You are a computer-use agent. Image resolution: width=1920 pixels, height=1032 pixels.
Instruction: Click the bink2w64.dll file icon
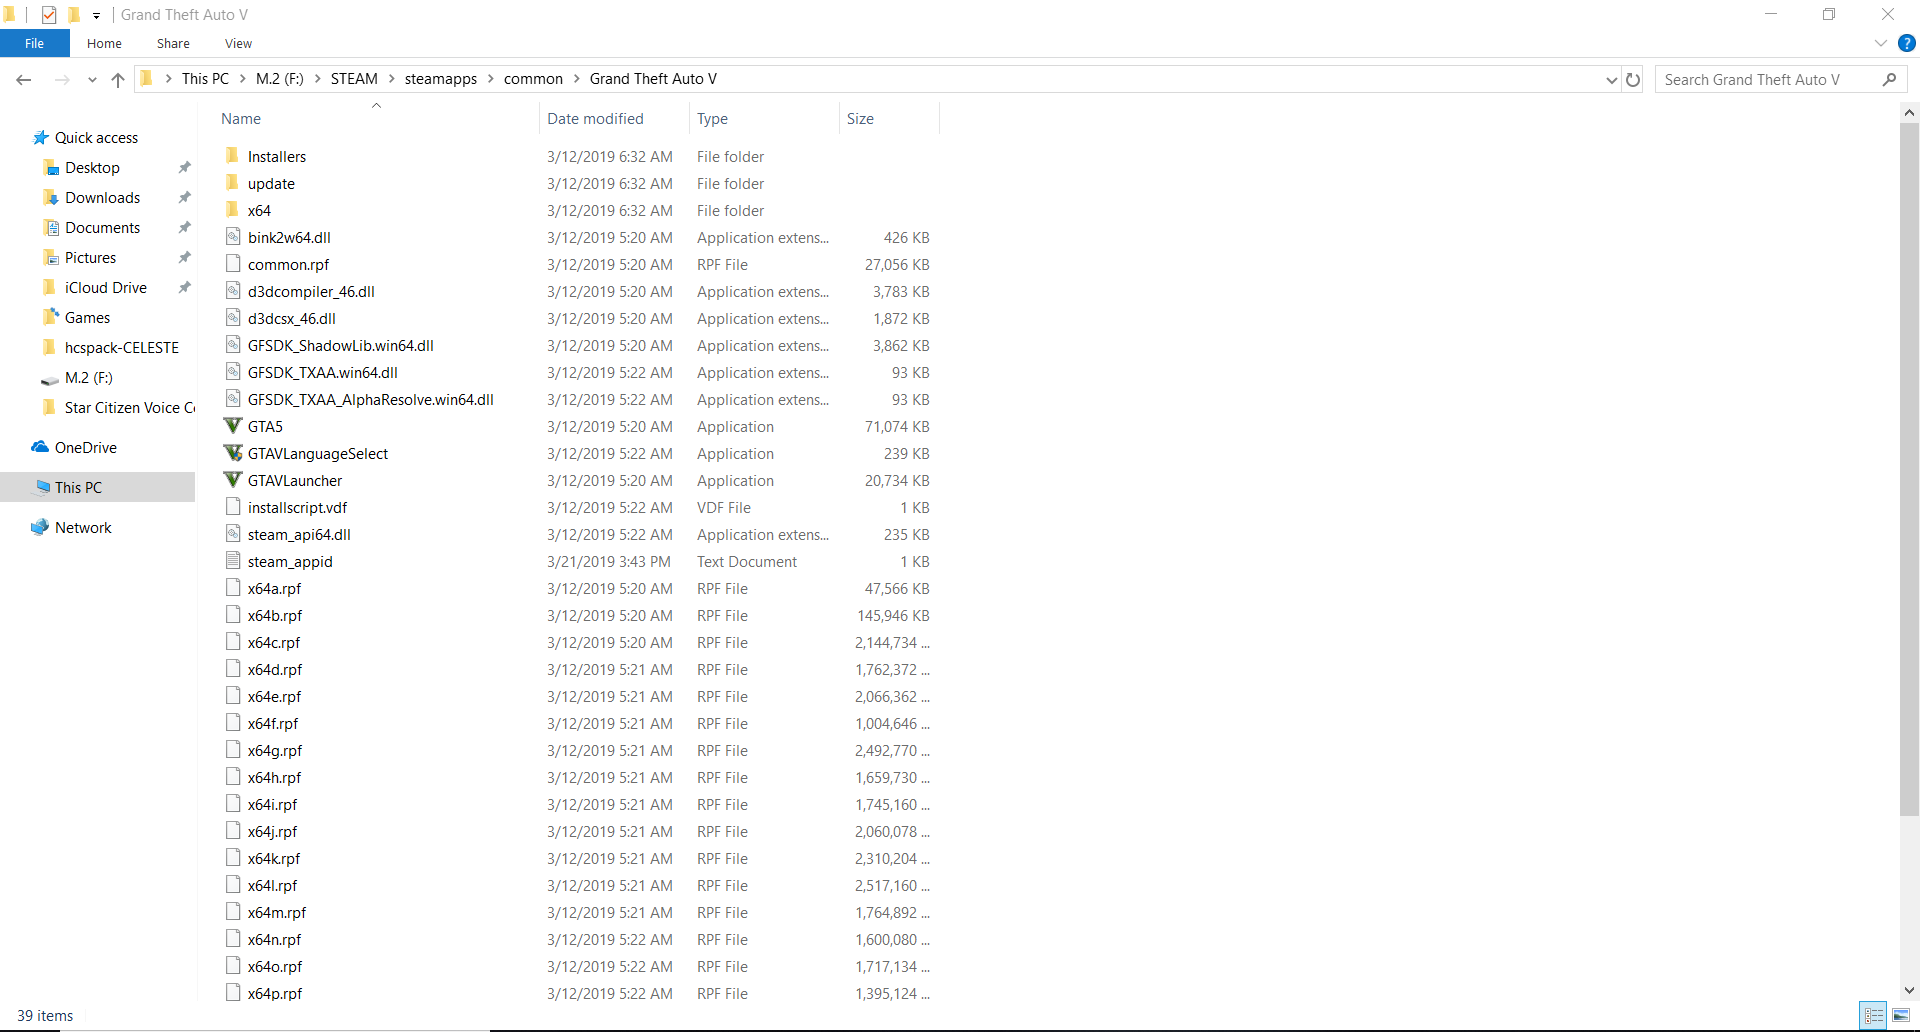tap(233, 236)
